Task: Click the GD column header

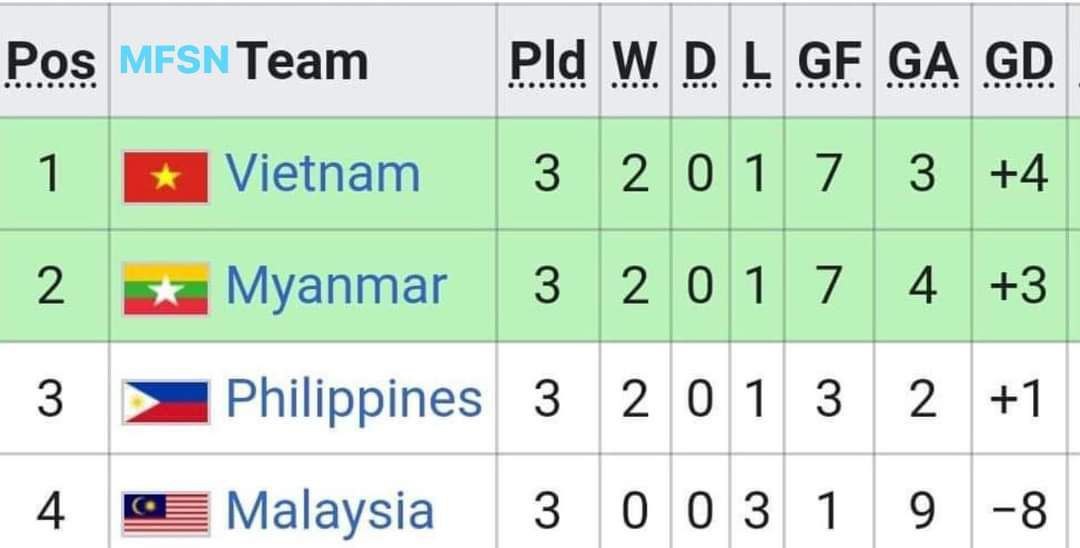Action: (x=1019, y=62)
